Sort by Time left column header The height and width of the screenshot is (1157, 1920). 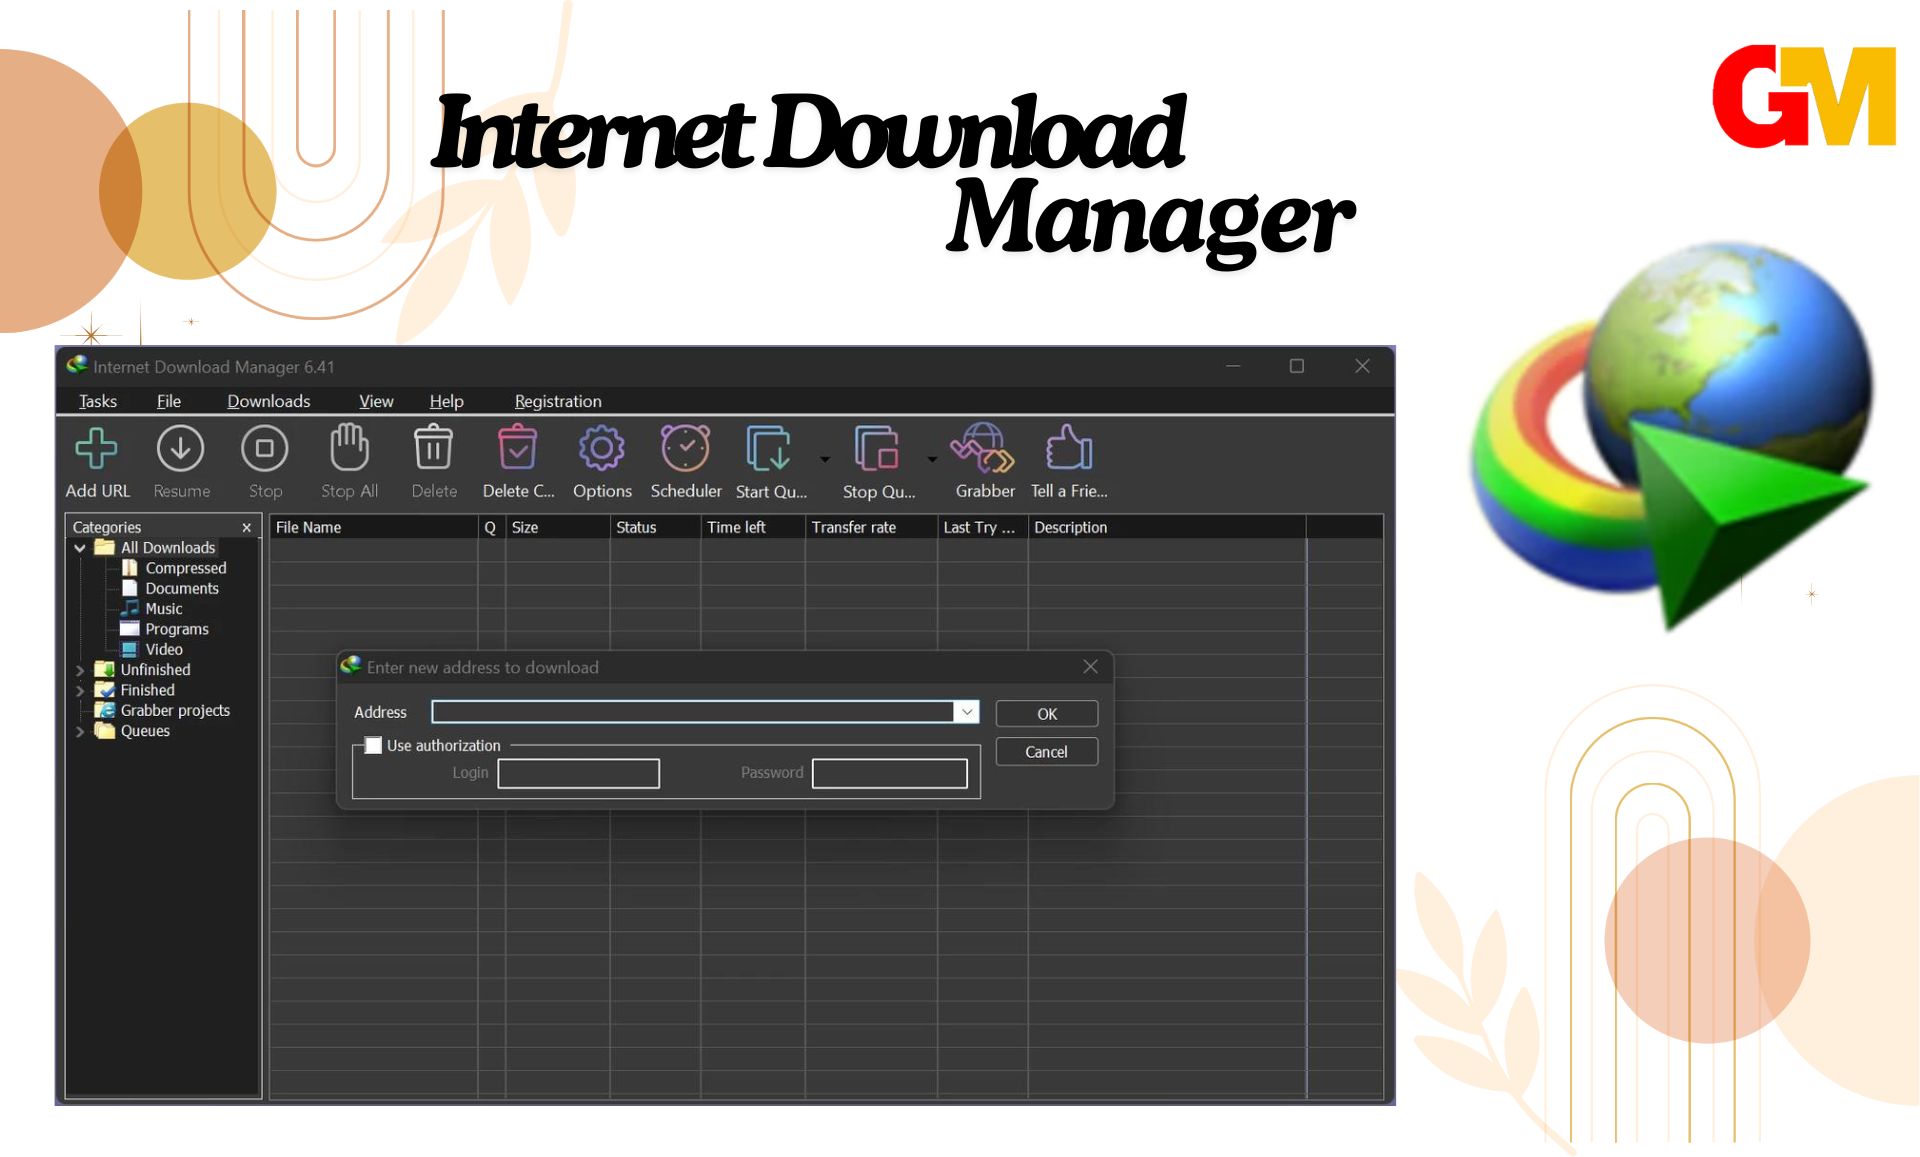(753, 527)
